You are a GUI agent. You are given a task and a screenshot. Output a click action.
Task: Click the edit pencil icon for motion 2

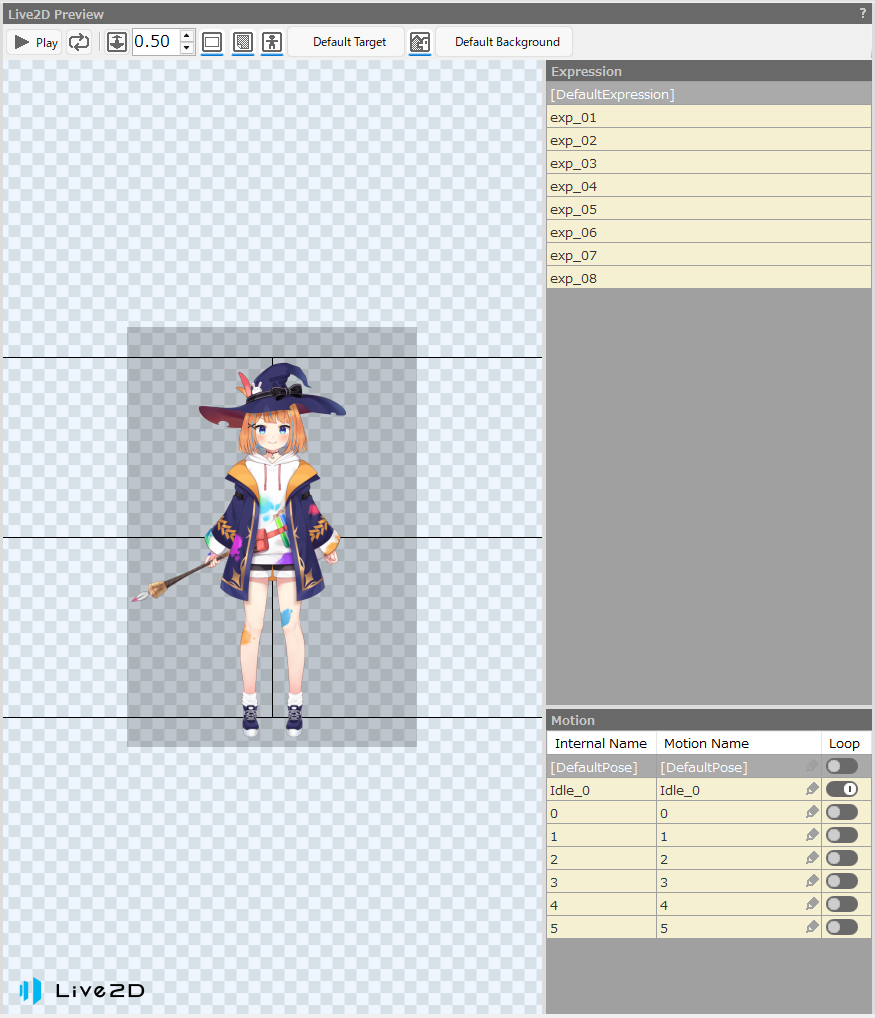(811, 858)
